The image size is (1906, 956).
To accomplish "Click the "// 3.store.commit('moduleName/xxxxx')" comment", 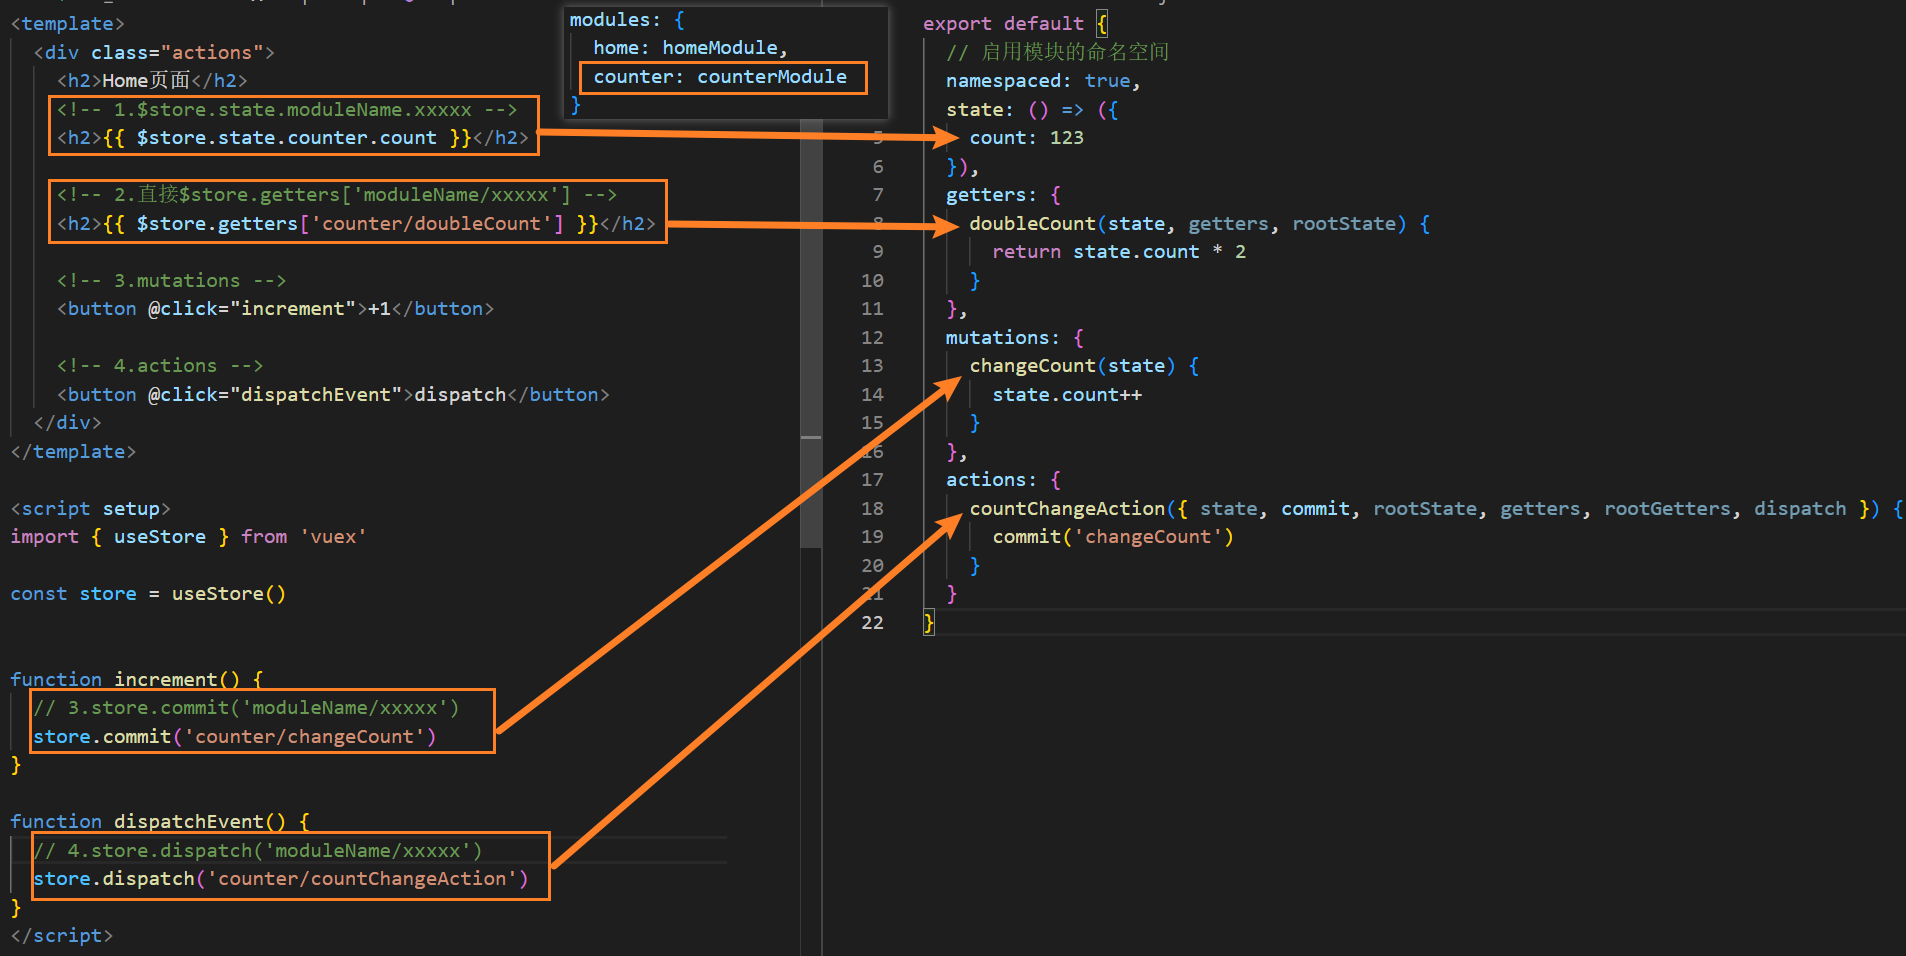I will (x=246, y=708).
